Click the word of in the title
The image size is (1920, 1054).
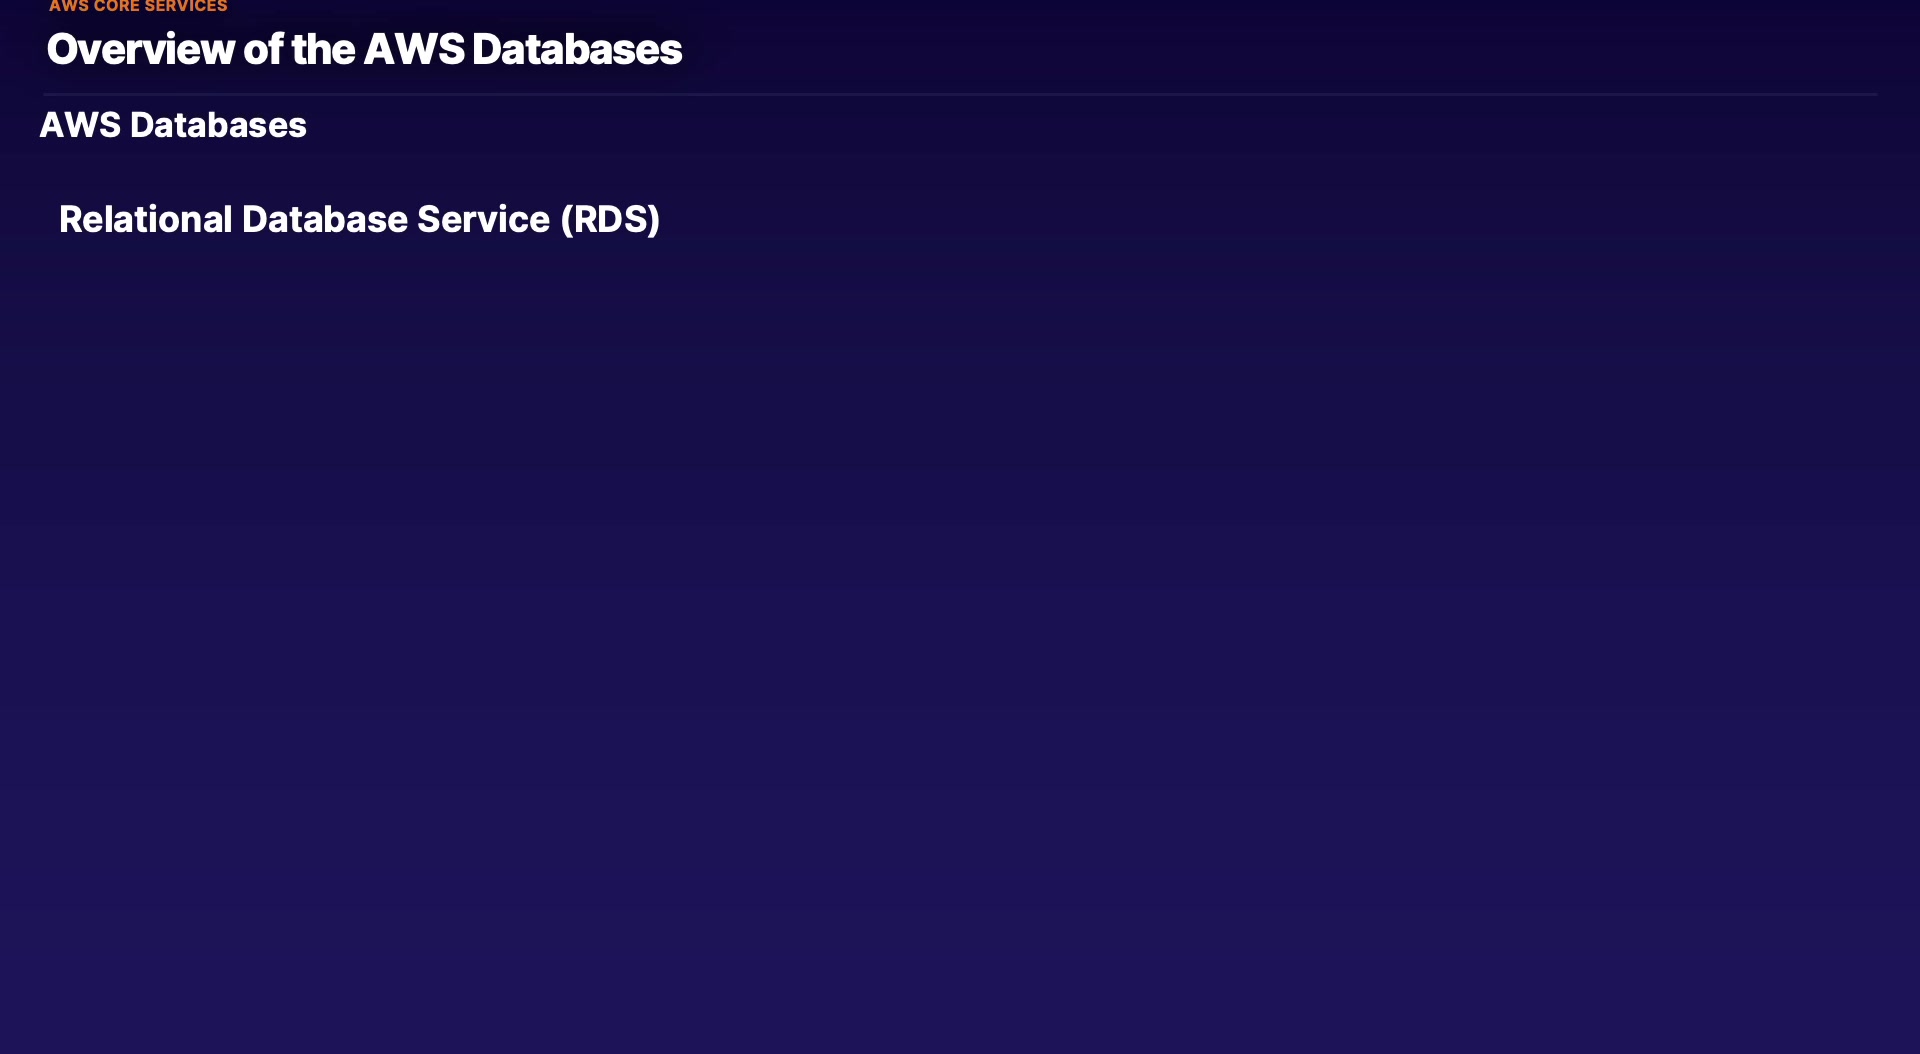point(263,49)
